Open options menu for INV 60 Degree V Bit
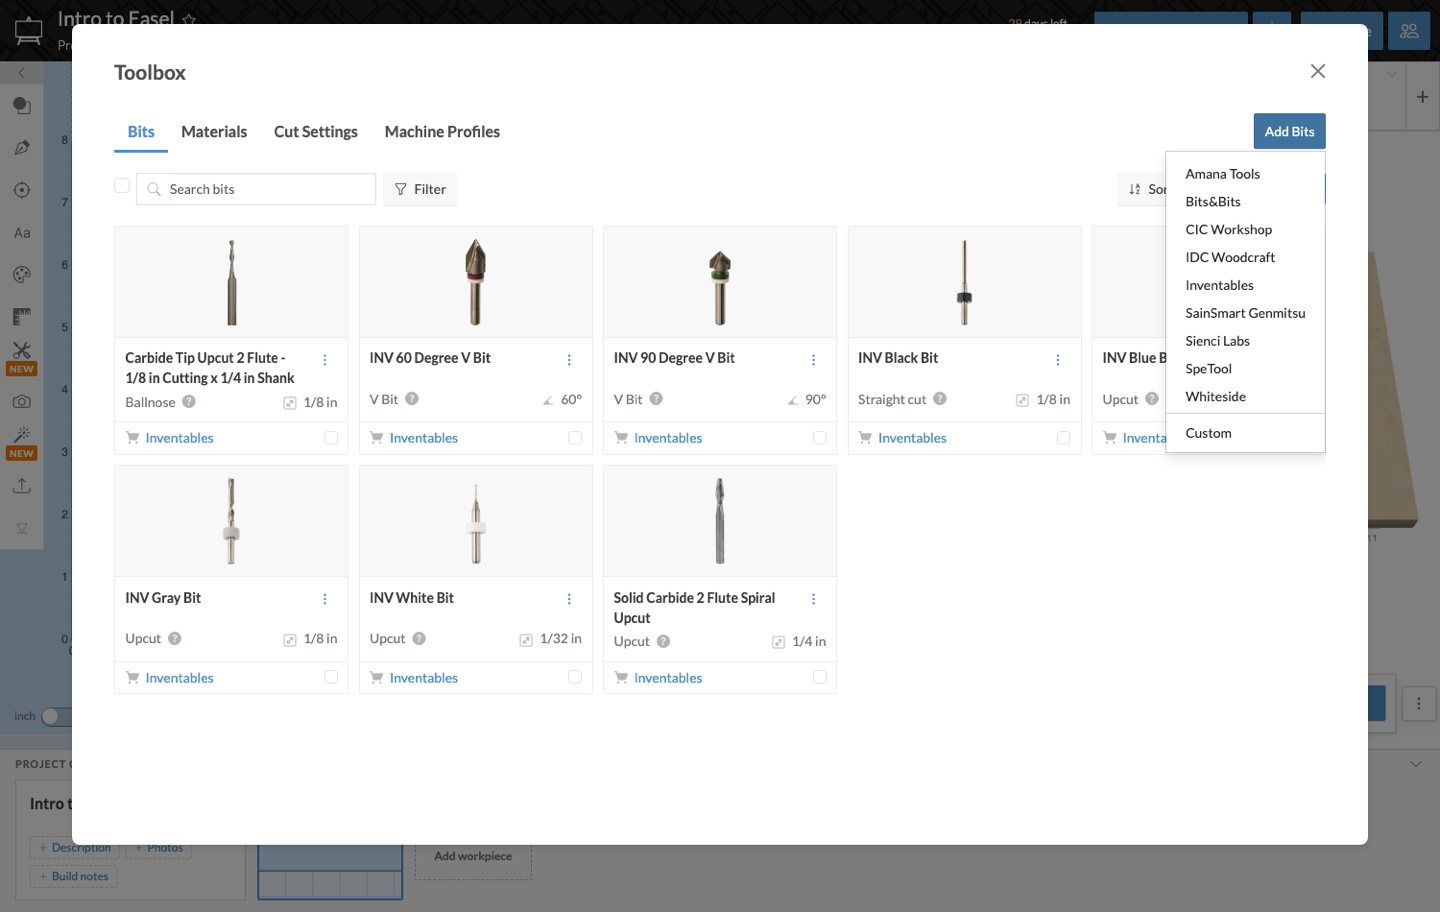This screenshot has width=1440, height=912. (569, 360)
